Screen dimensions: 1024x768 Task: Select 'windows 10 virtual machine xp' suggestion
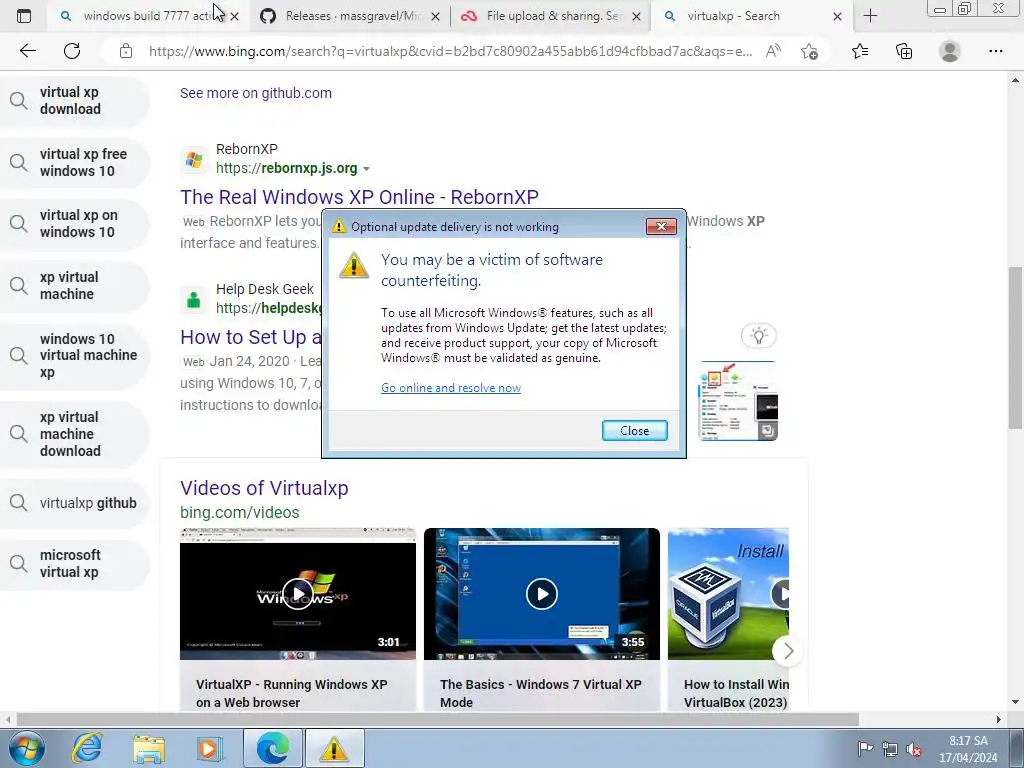(x=74, y=356)
